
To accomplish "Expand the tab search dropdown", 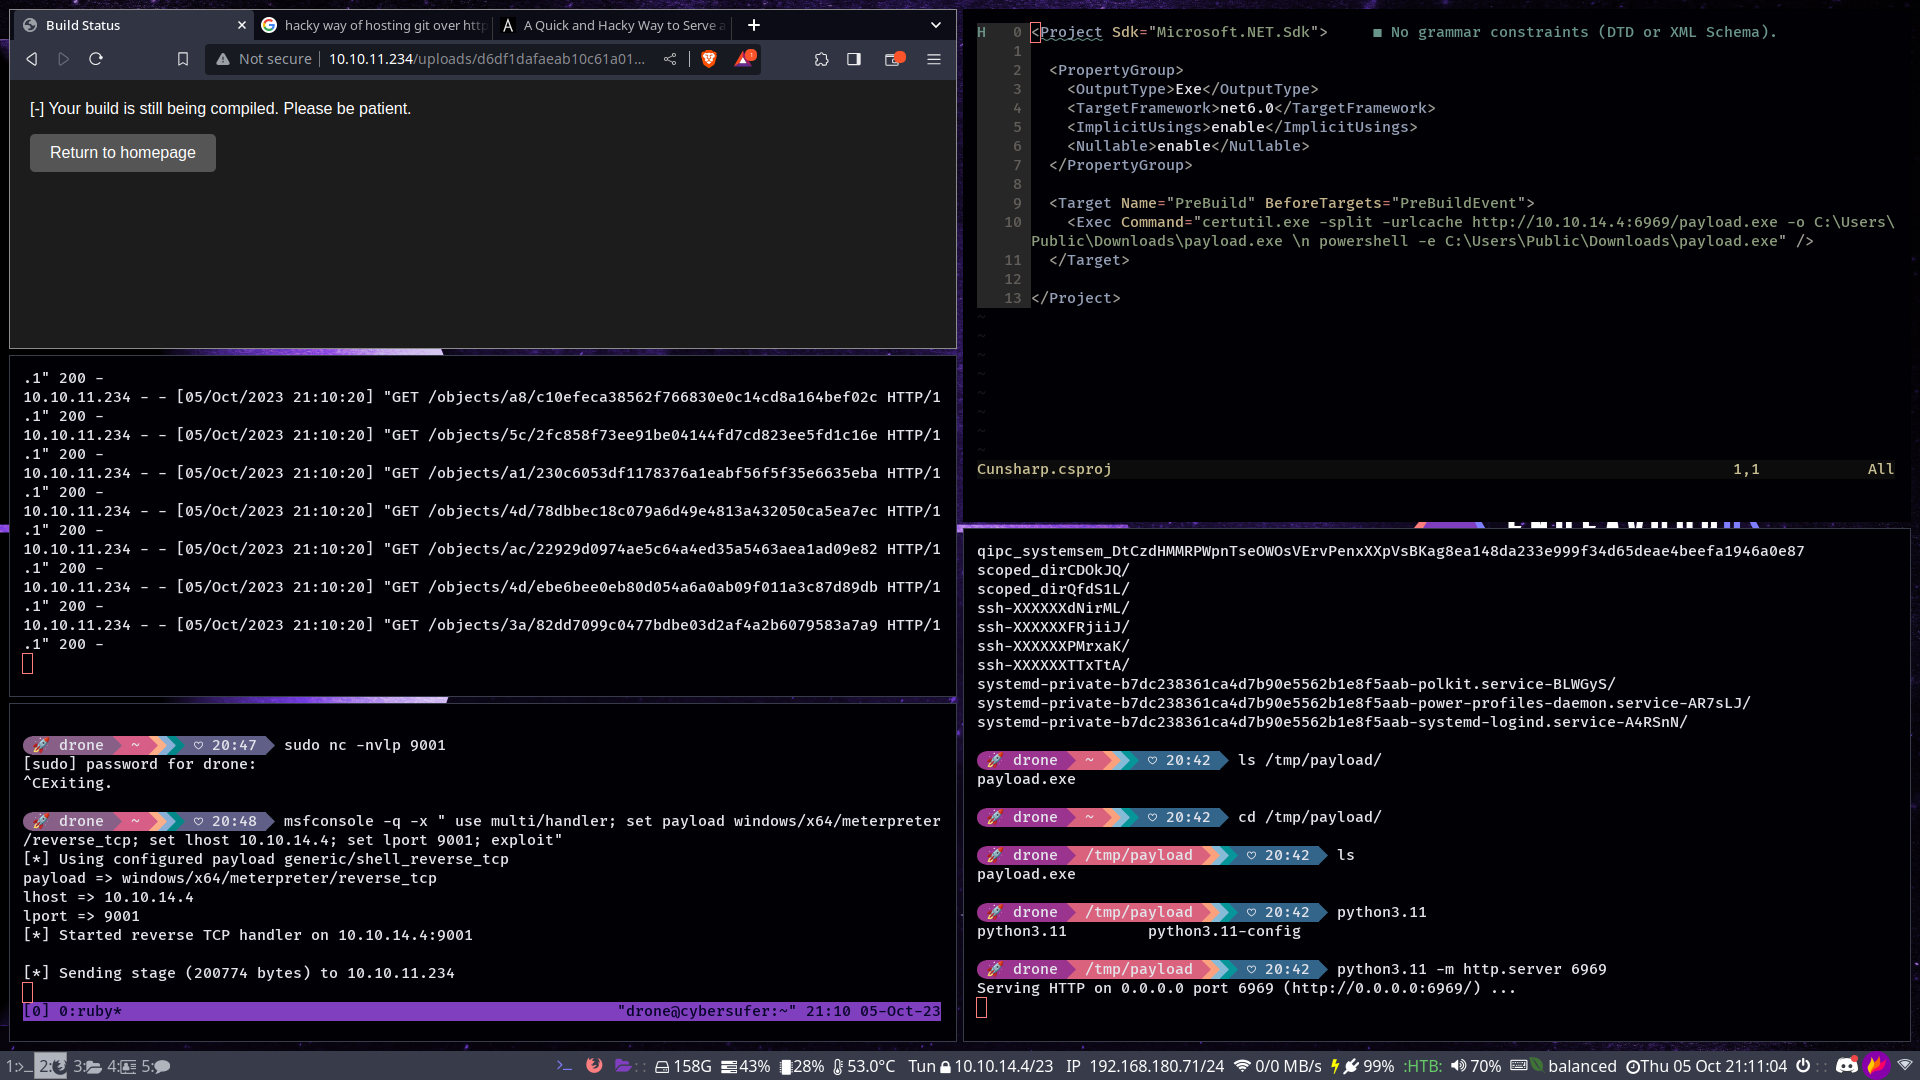I will (936, 25).
